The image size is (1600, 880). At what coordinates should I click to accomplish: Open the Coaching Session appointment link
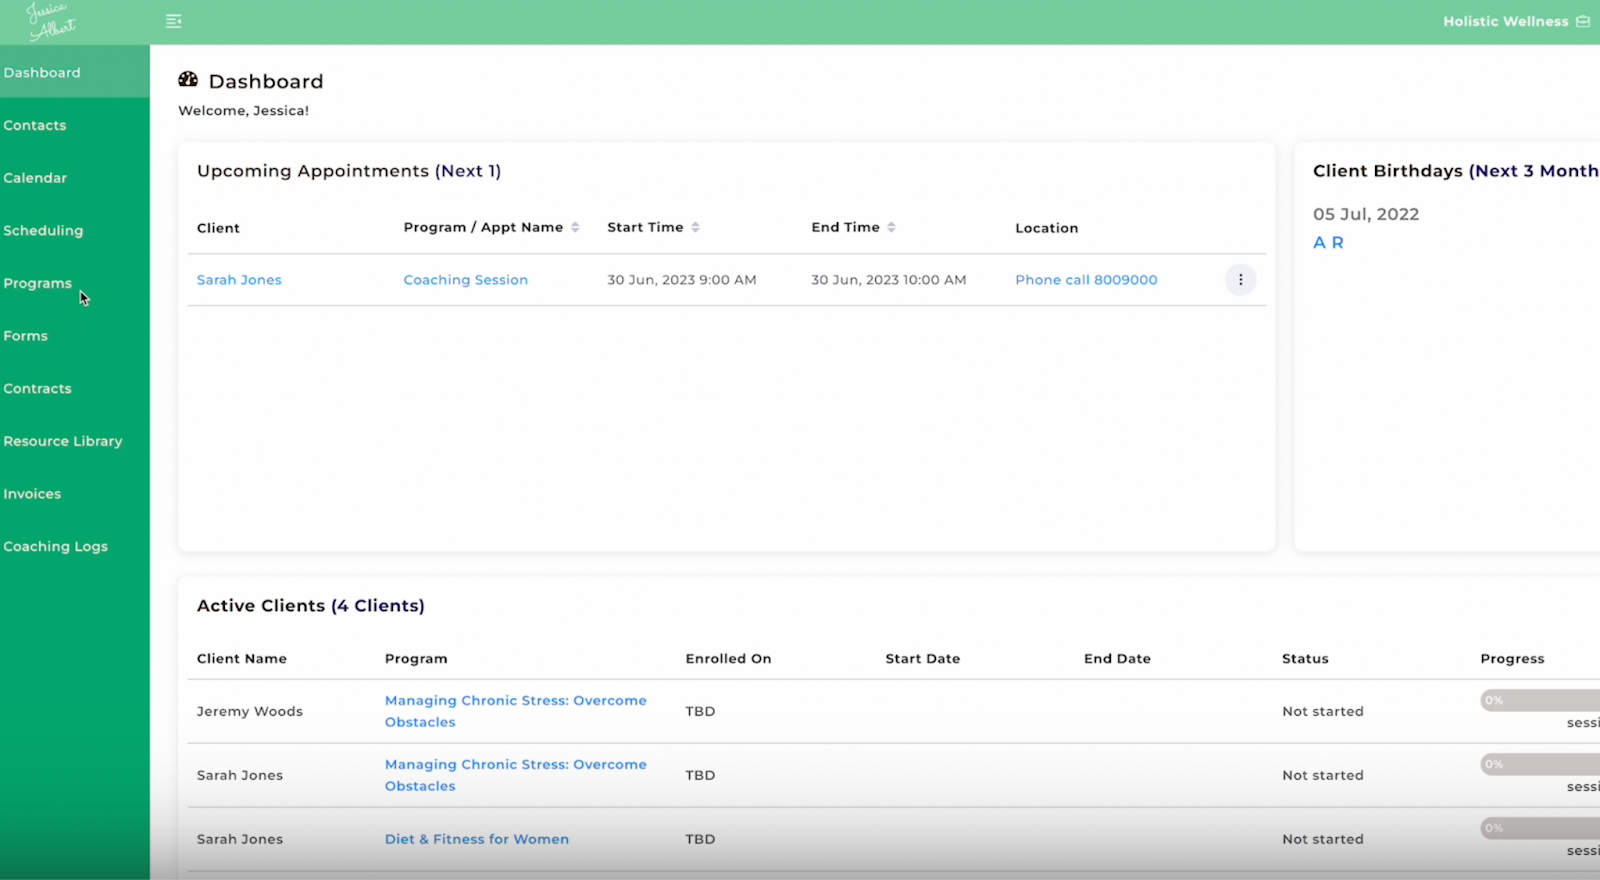pos(466,280)
